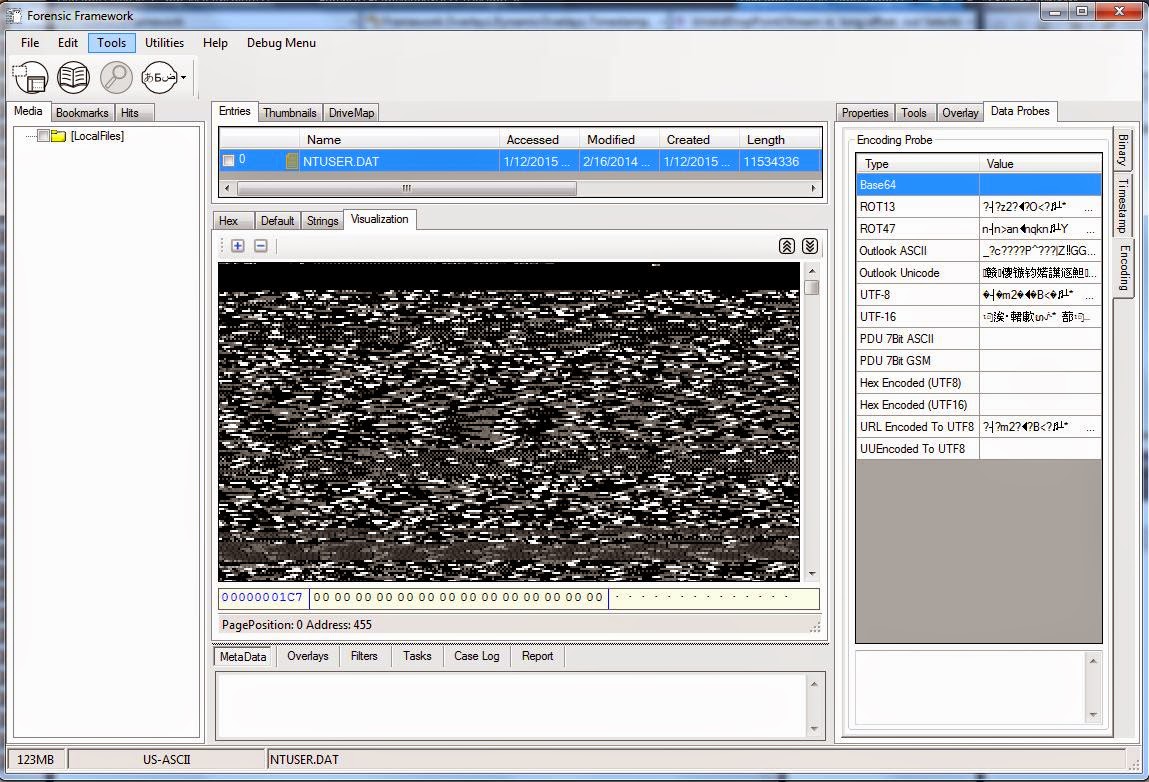
Task: Click the magnifying glass search icon
Action: (x=116, y=77)
